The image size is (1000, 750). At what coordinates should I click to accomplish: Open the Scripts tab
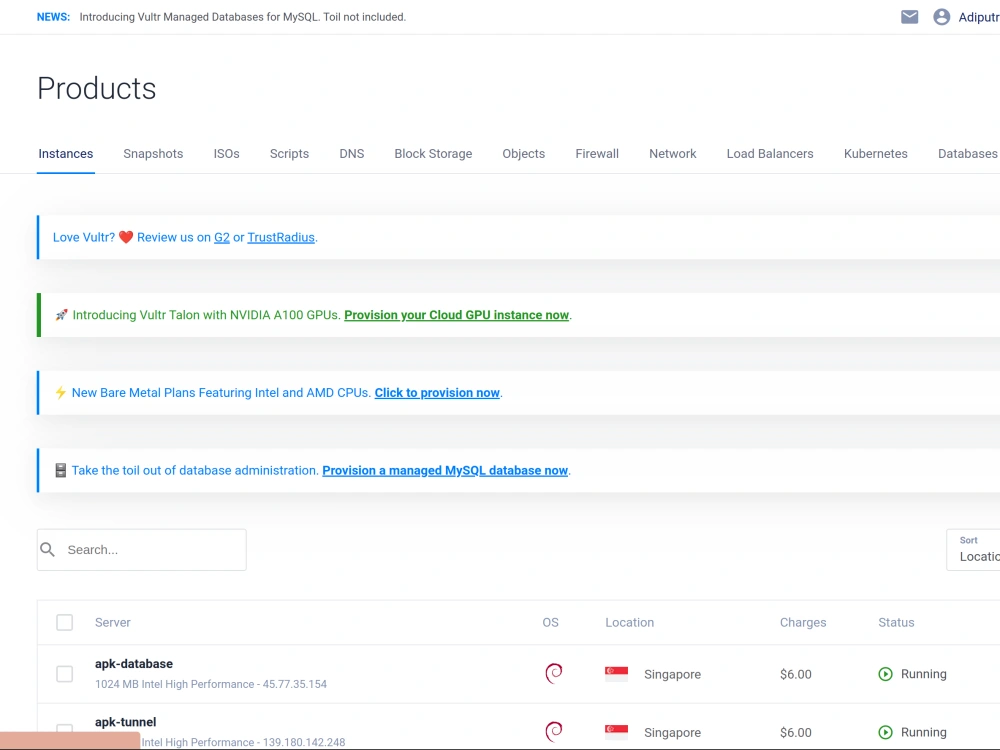tap(289, 154)
